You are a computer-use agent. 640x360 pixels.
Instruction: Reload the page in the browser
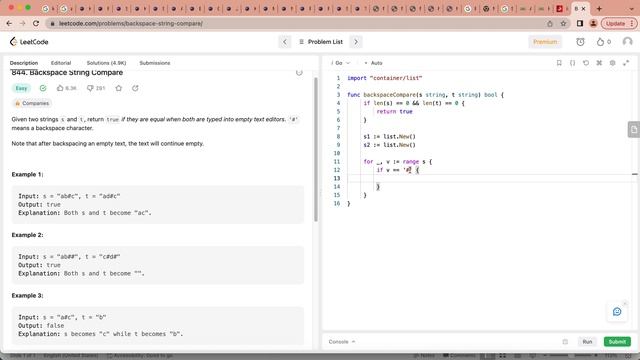tap(36, 24)
